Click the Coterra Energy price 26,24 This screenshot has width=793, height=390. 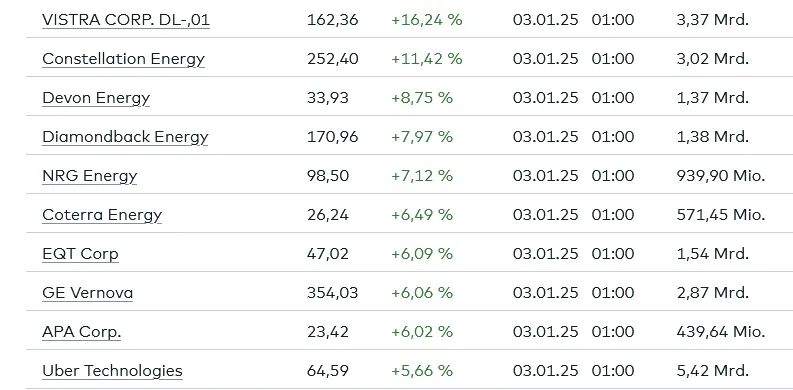(x=328, y=214)
